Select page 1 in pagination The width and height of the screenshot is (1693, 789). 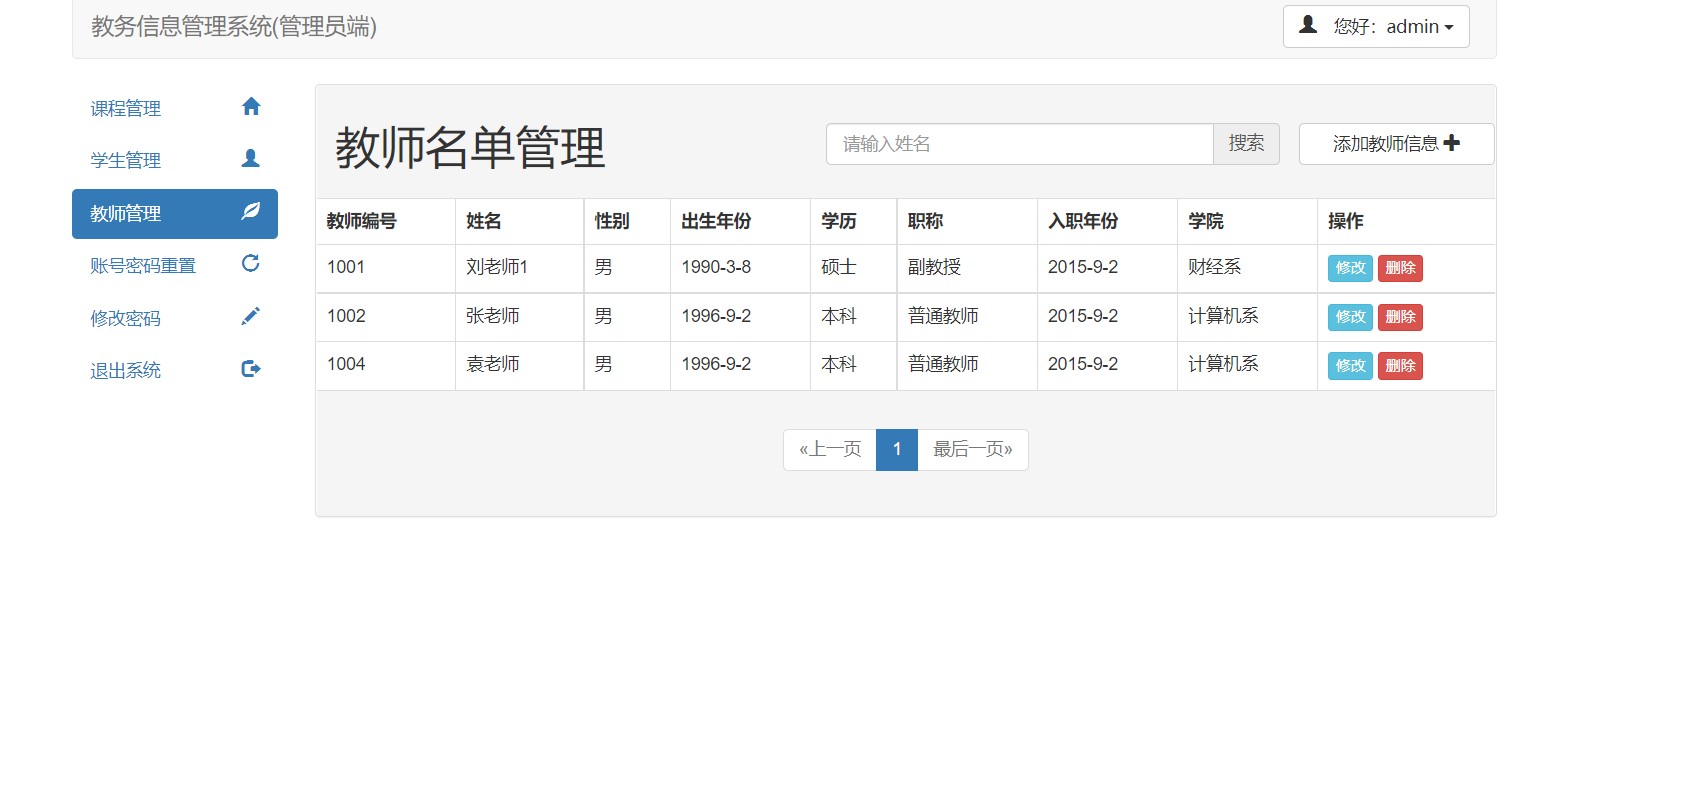coord(897,450)
